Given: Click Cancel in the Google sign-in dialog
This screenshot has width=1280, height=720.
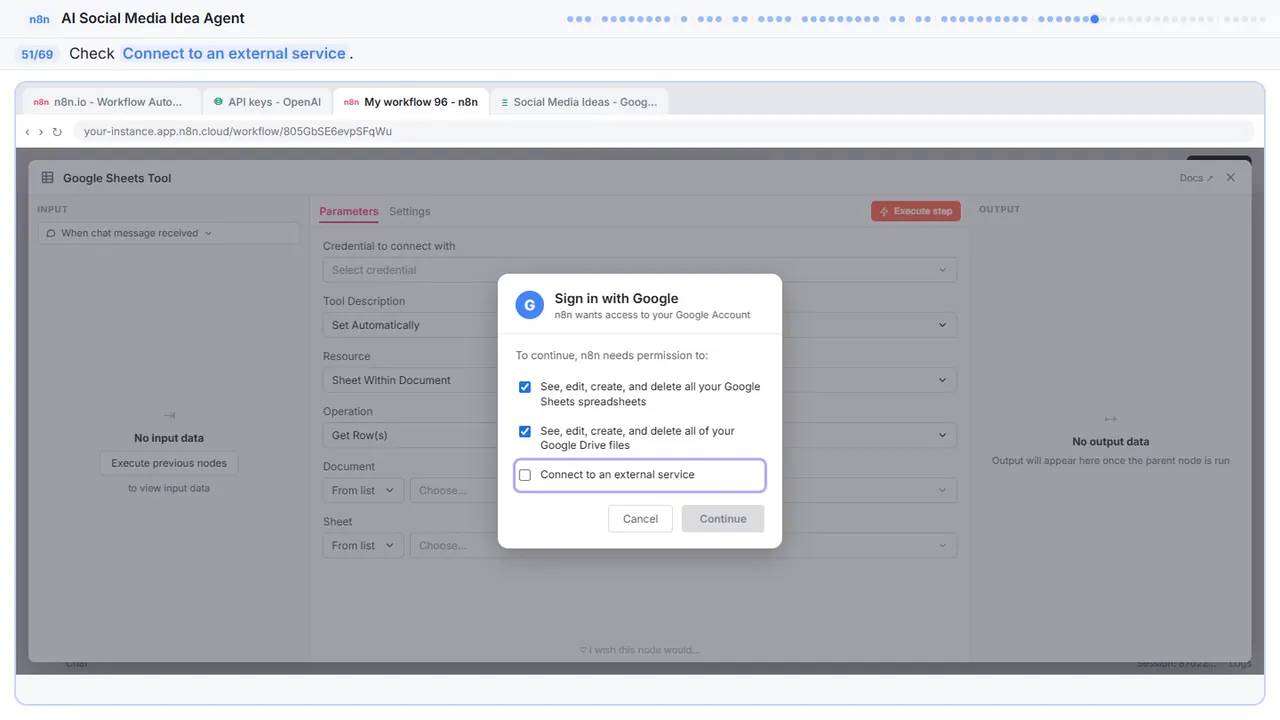Looking at the screenshot, I should 640,519.
